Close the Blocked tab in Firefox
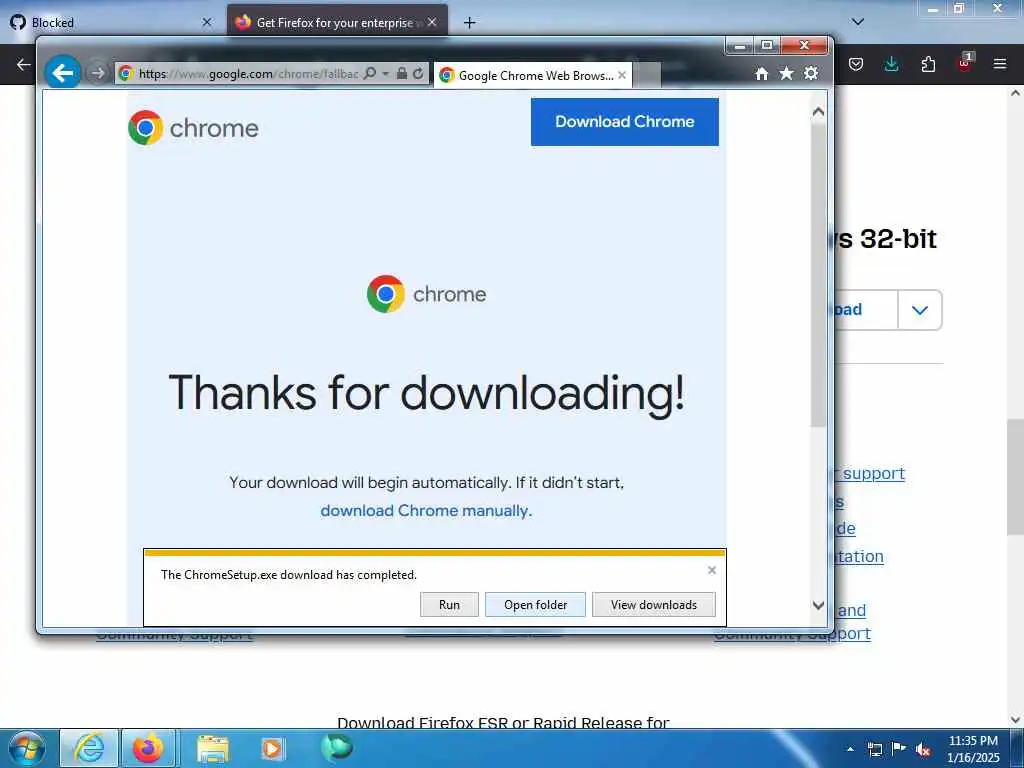Image resolution: width=1024 pixels, height=768 pixels. point(207,22)
